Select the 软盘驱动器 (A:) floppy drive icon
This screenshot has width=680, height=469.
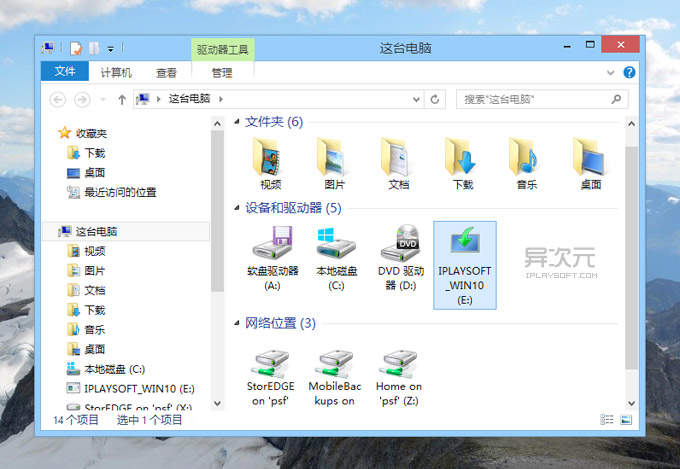272,247
